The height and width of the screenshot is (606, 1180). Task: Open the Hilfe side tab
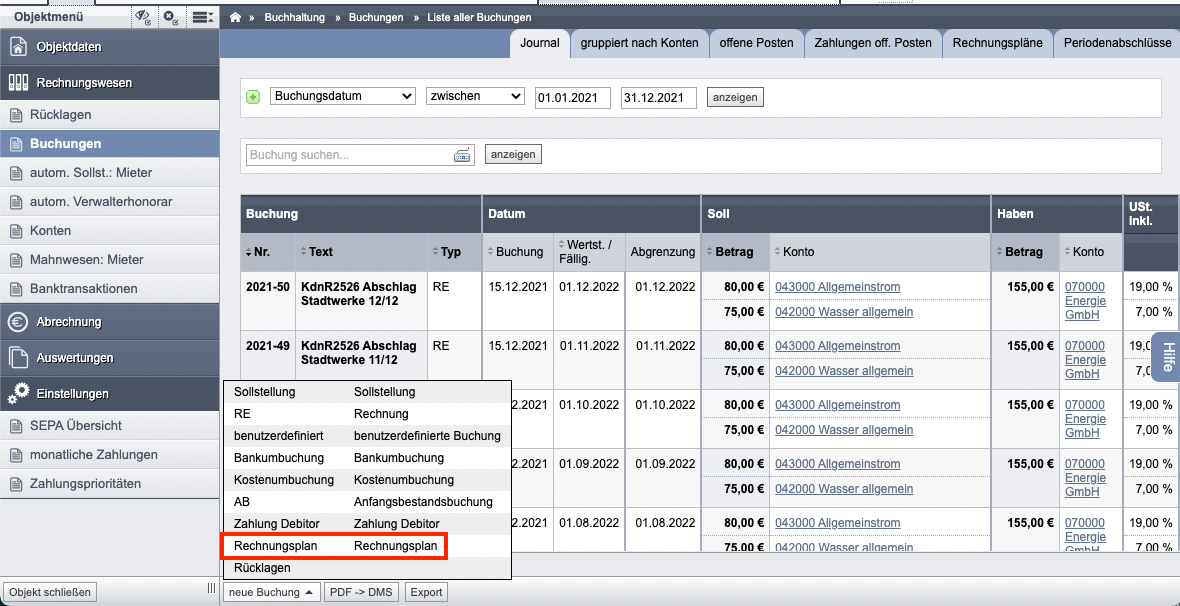(x=1167, y=358)
